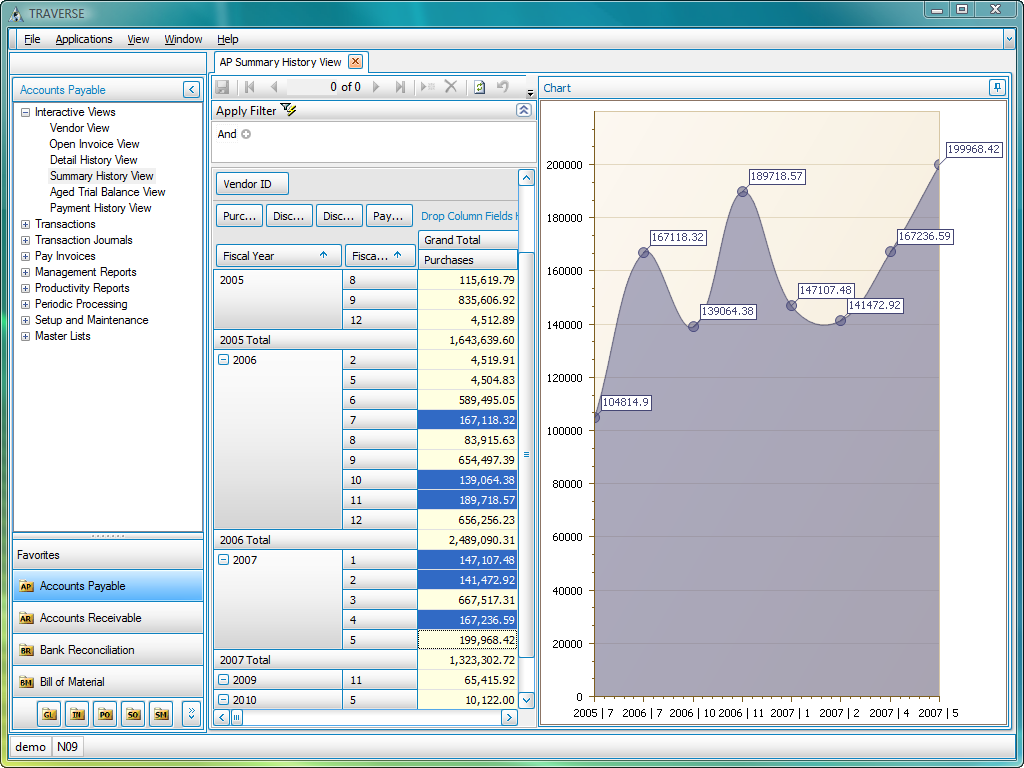This screenshot has width=1024, height=768.
Task: Click the Apply Filter funnel icon
Action: click(x=288, y=110)
